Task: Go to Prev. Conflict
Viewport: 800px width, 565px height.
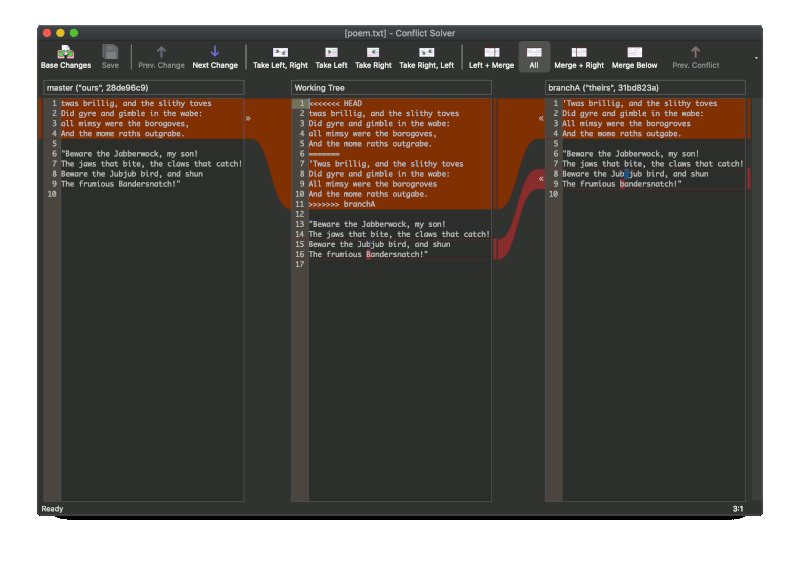Action: pos(695,57)
